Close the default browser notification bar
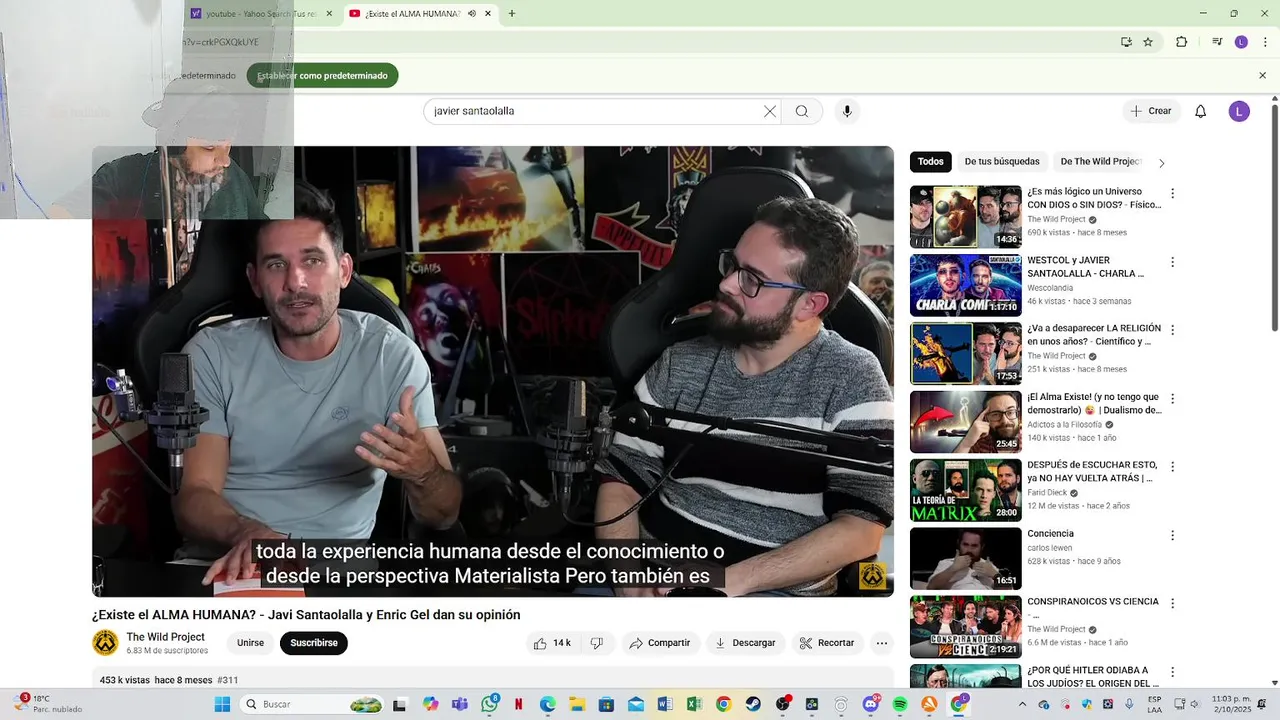Image resolution: width=1280 pixels, height=720 pixels. pyautogui.click(x=1262, y=76)
